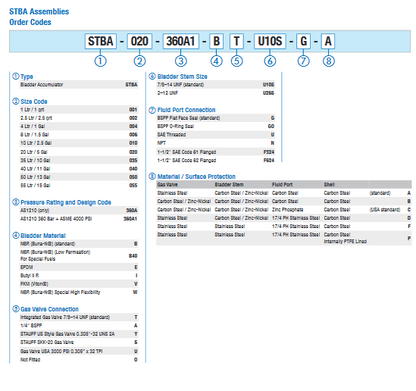Select the 'BSPP O-Ring Seal' row
The width and height of the screenshot is (416, 391).
pyautogui.click(x=216, y=126)
